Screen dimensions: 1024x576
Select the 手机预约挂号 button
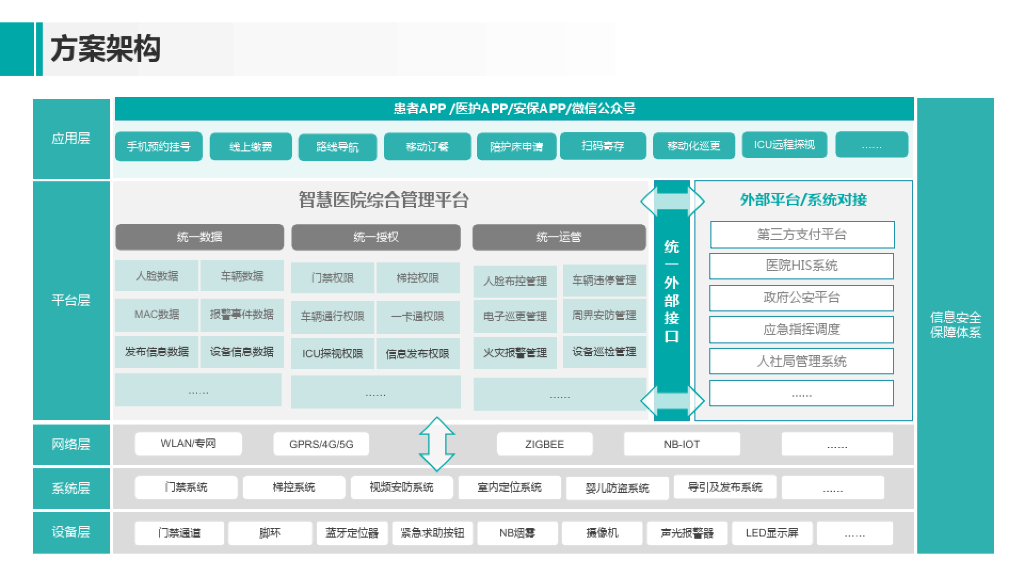pyautogui.click(x=159, y=146)
